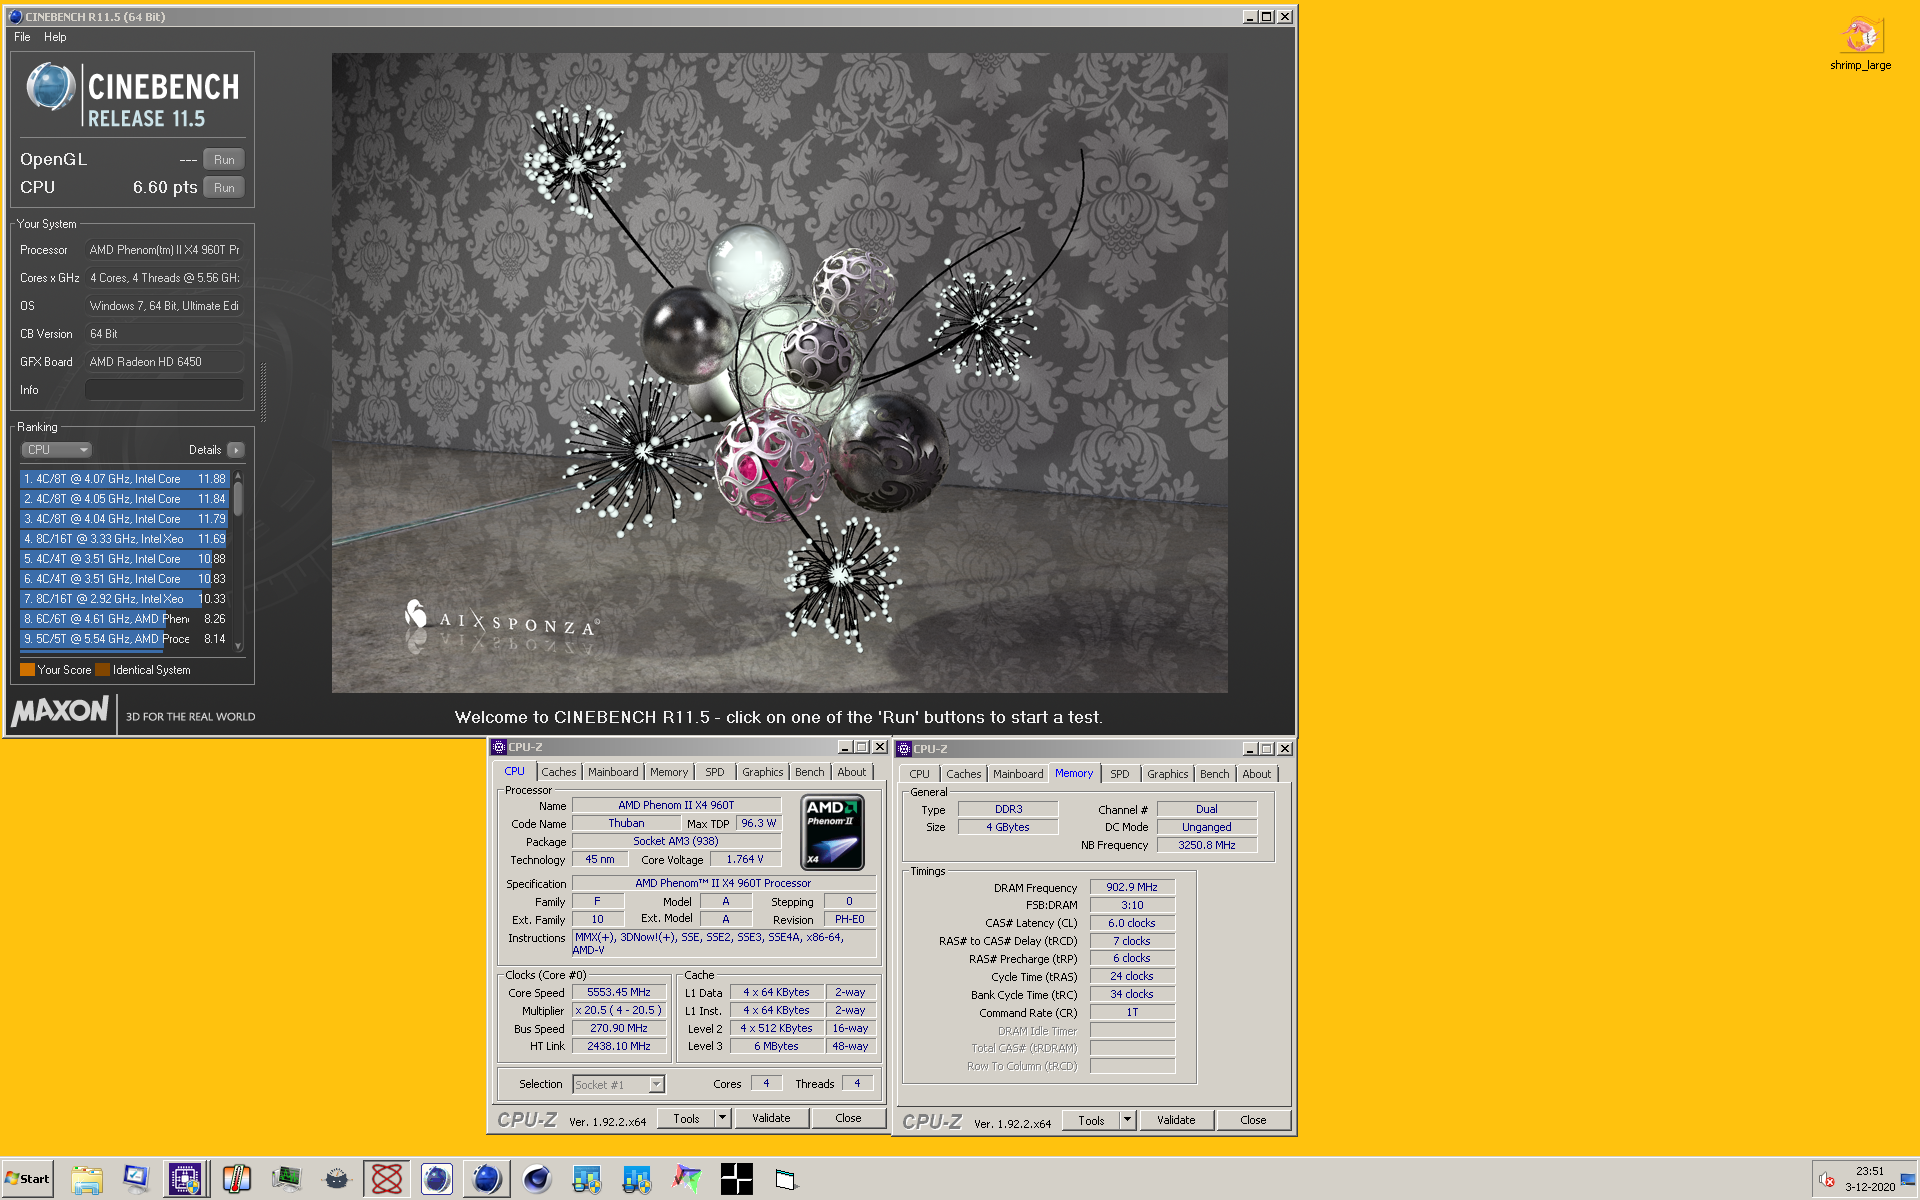Click the first shielded bar-chart icon in taskbar
The image size is (1920, 1200).
coord(587,1179)
